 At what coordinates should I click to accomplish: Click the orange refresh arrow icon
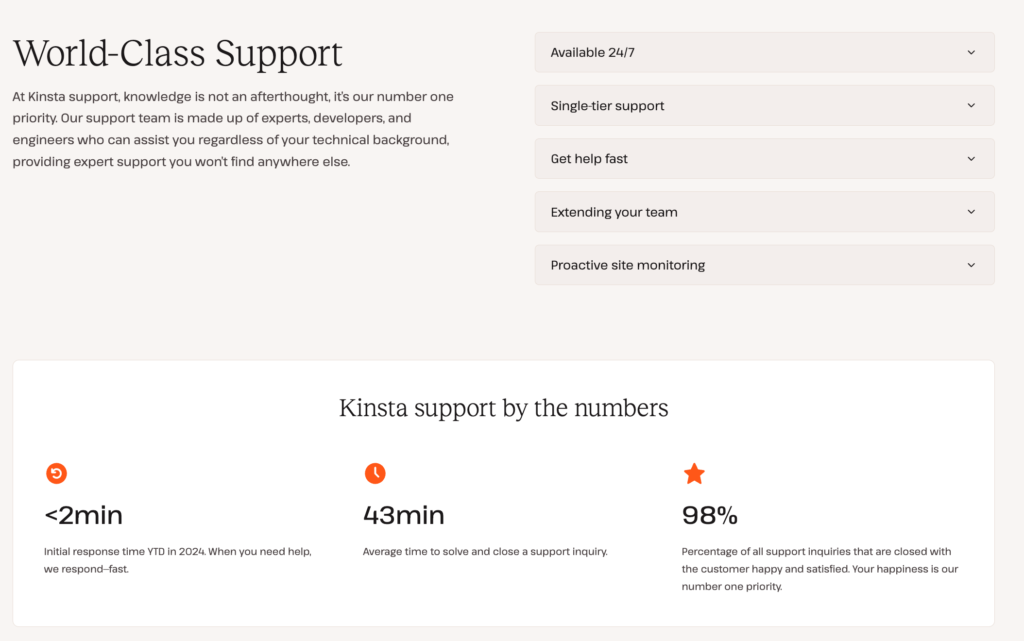[x=57, y=473]
